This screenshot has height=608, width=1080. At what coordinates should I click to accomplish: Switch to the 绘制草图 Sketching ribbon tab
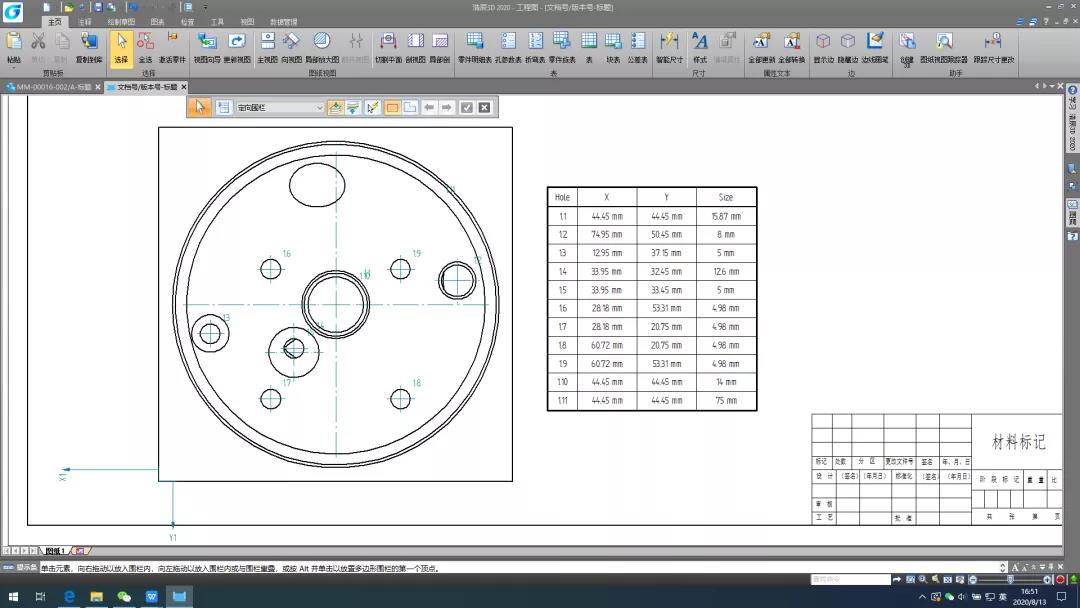click(x=121, y=22)
